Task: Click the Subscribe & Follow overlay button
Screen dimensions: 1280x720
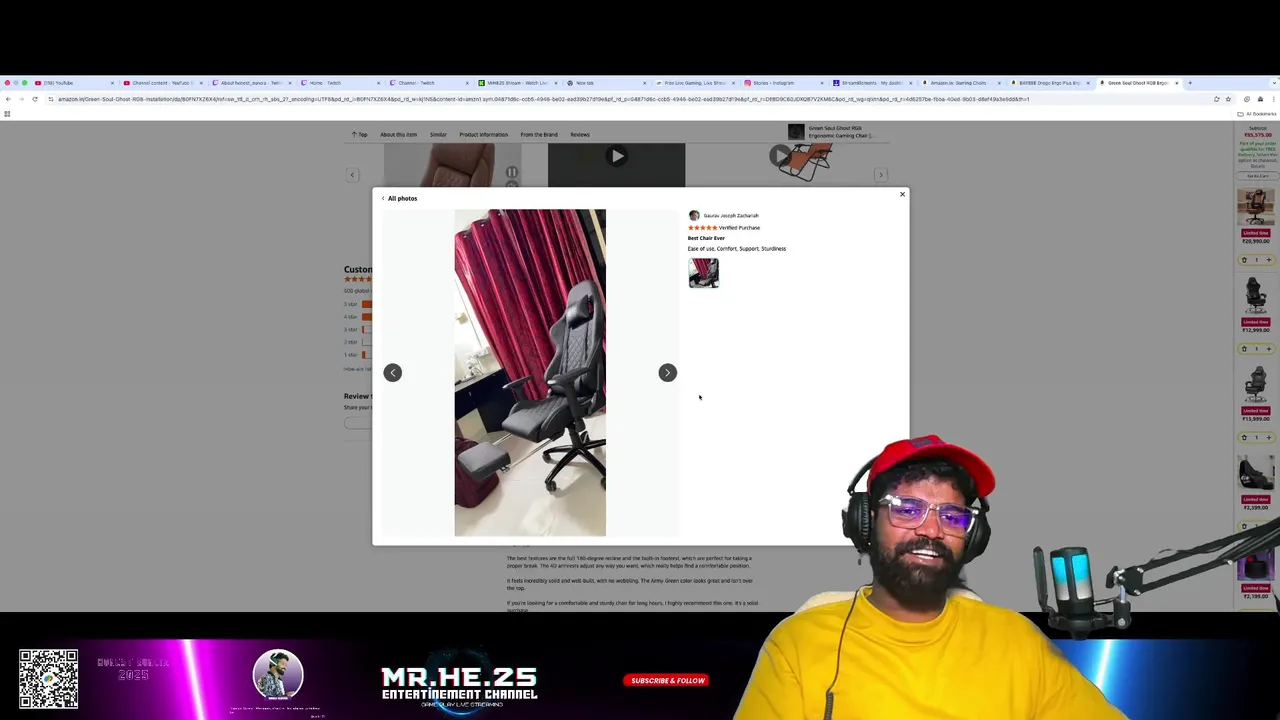Action: tap(667, 681)
